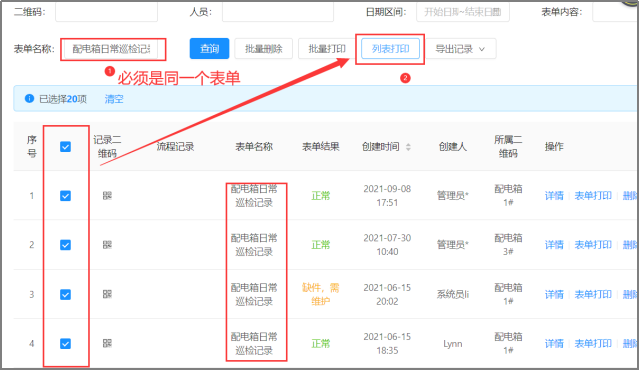Screen dimensions: 640x371
Task: Open QR code icon in row 4
Action: tap(107, 344)
